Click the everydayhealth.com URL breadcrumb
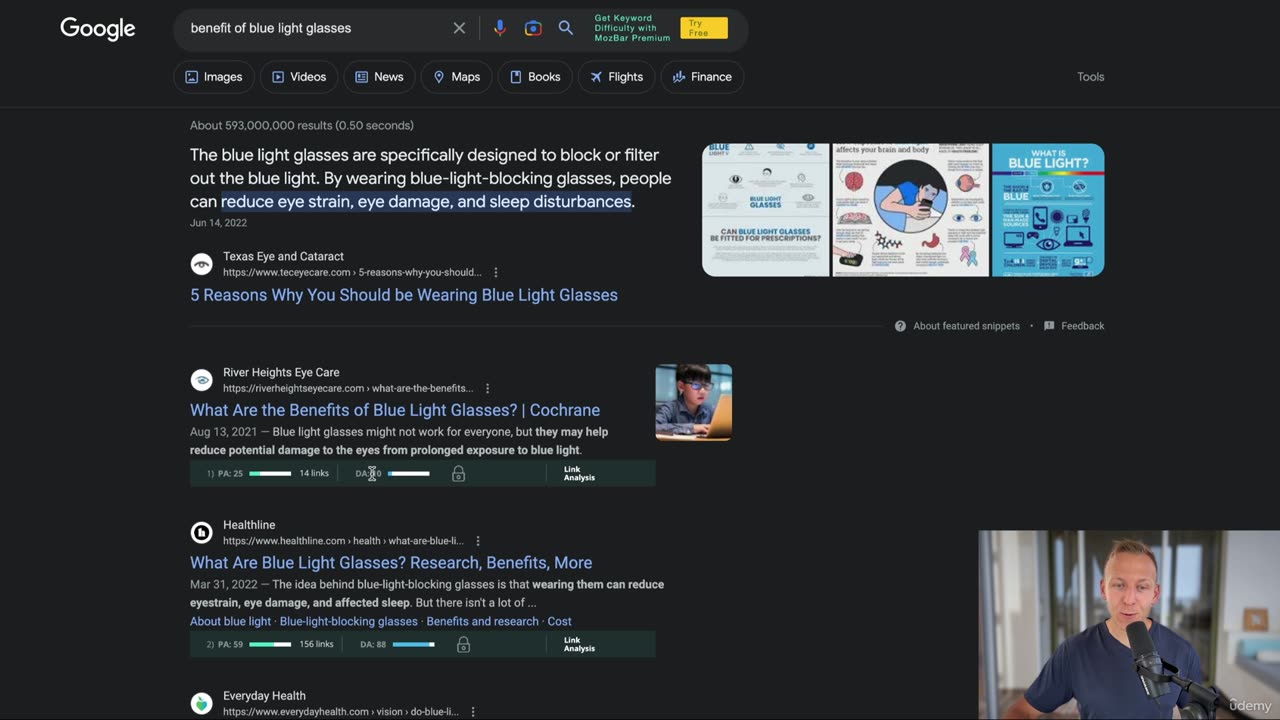 [340, 712]
